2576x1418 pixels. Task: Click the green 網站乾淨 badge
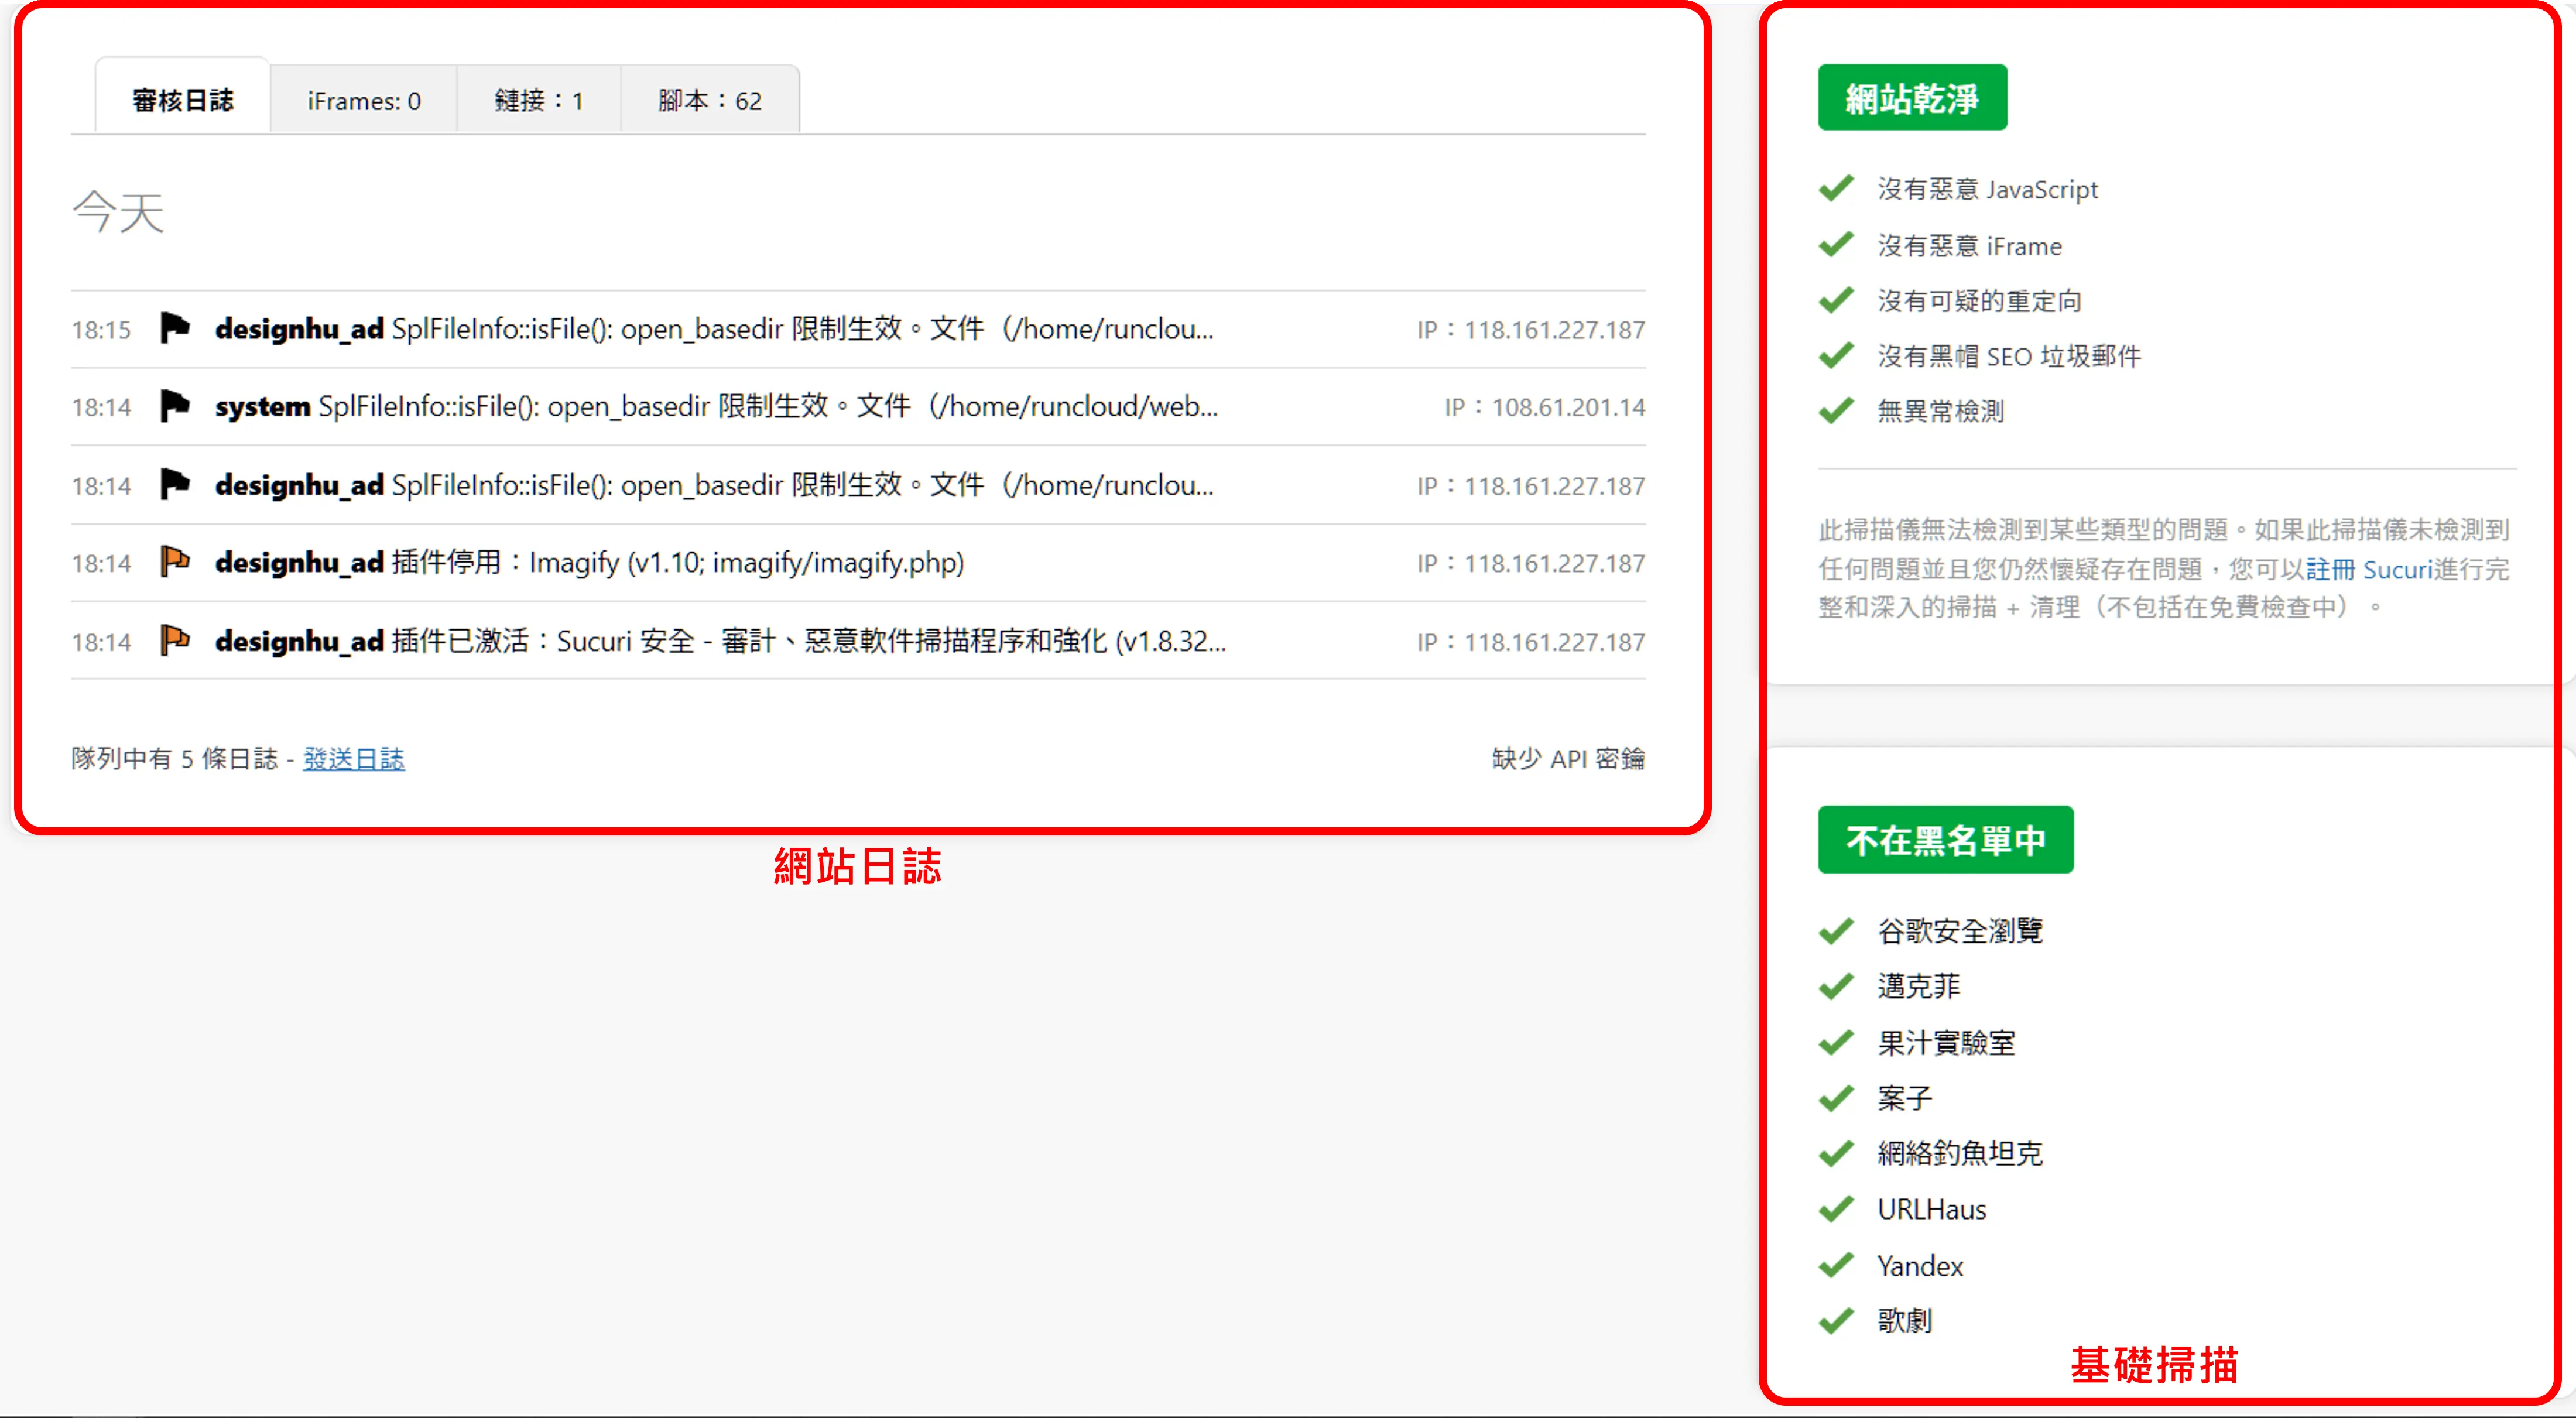tap(1912, 98)
